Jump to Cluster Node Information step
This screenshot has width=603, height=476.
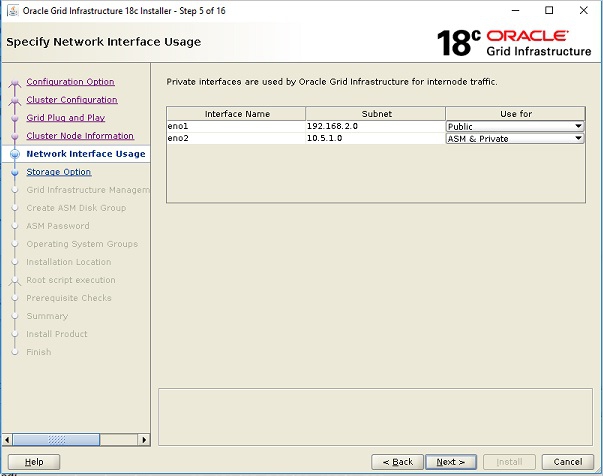(x=80, y=136)
